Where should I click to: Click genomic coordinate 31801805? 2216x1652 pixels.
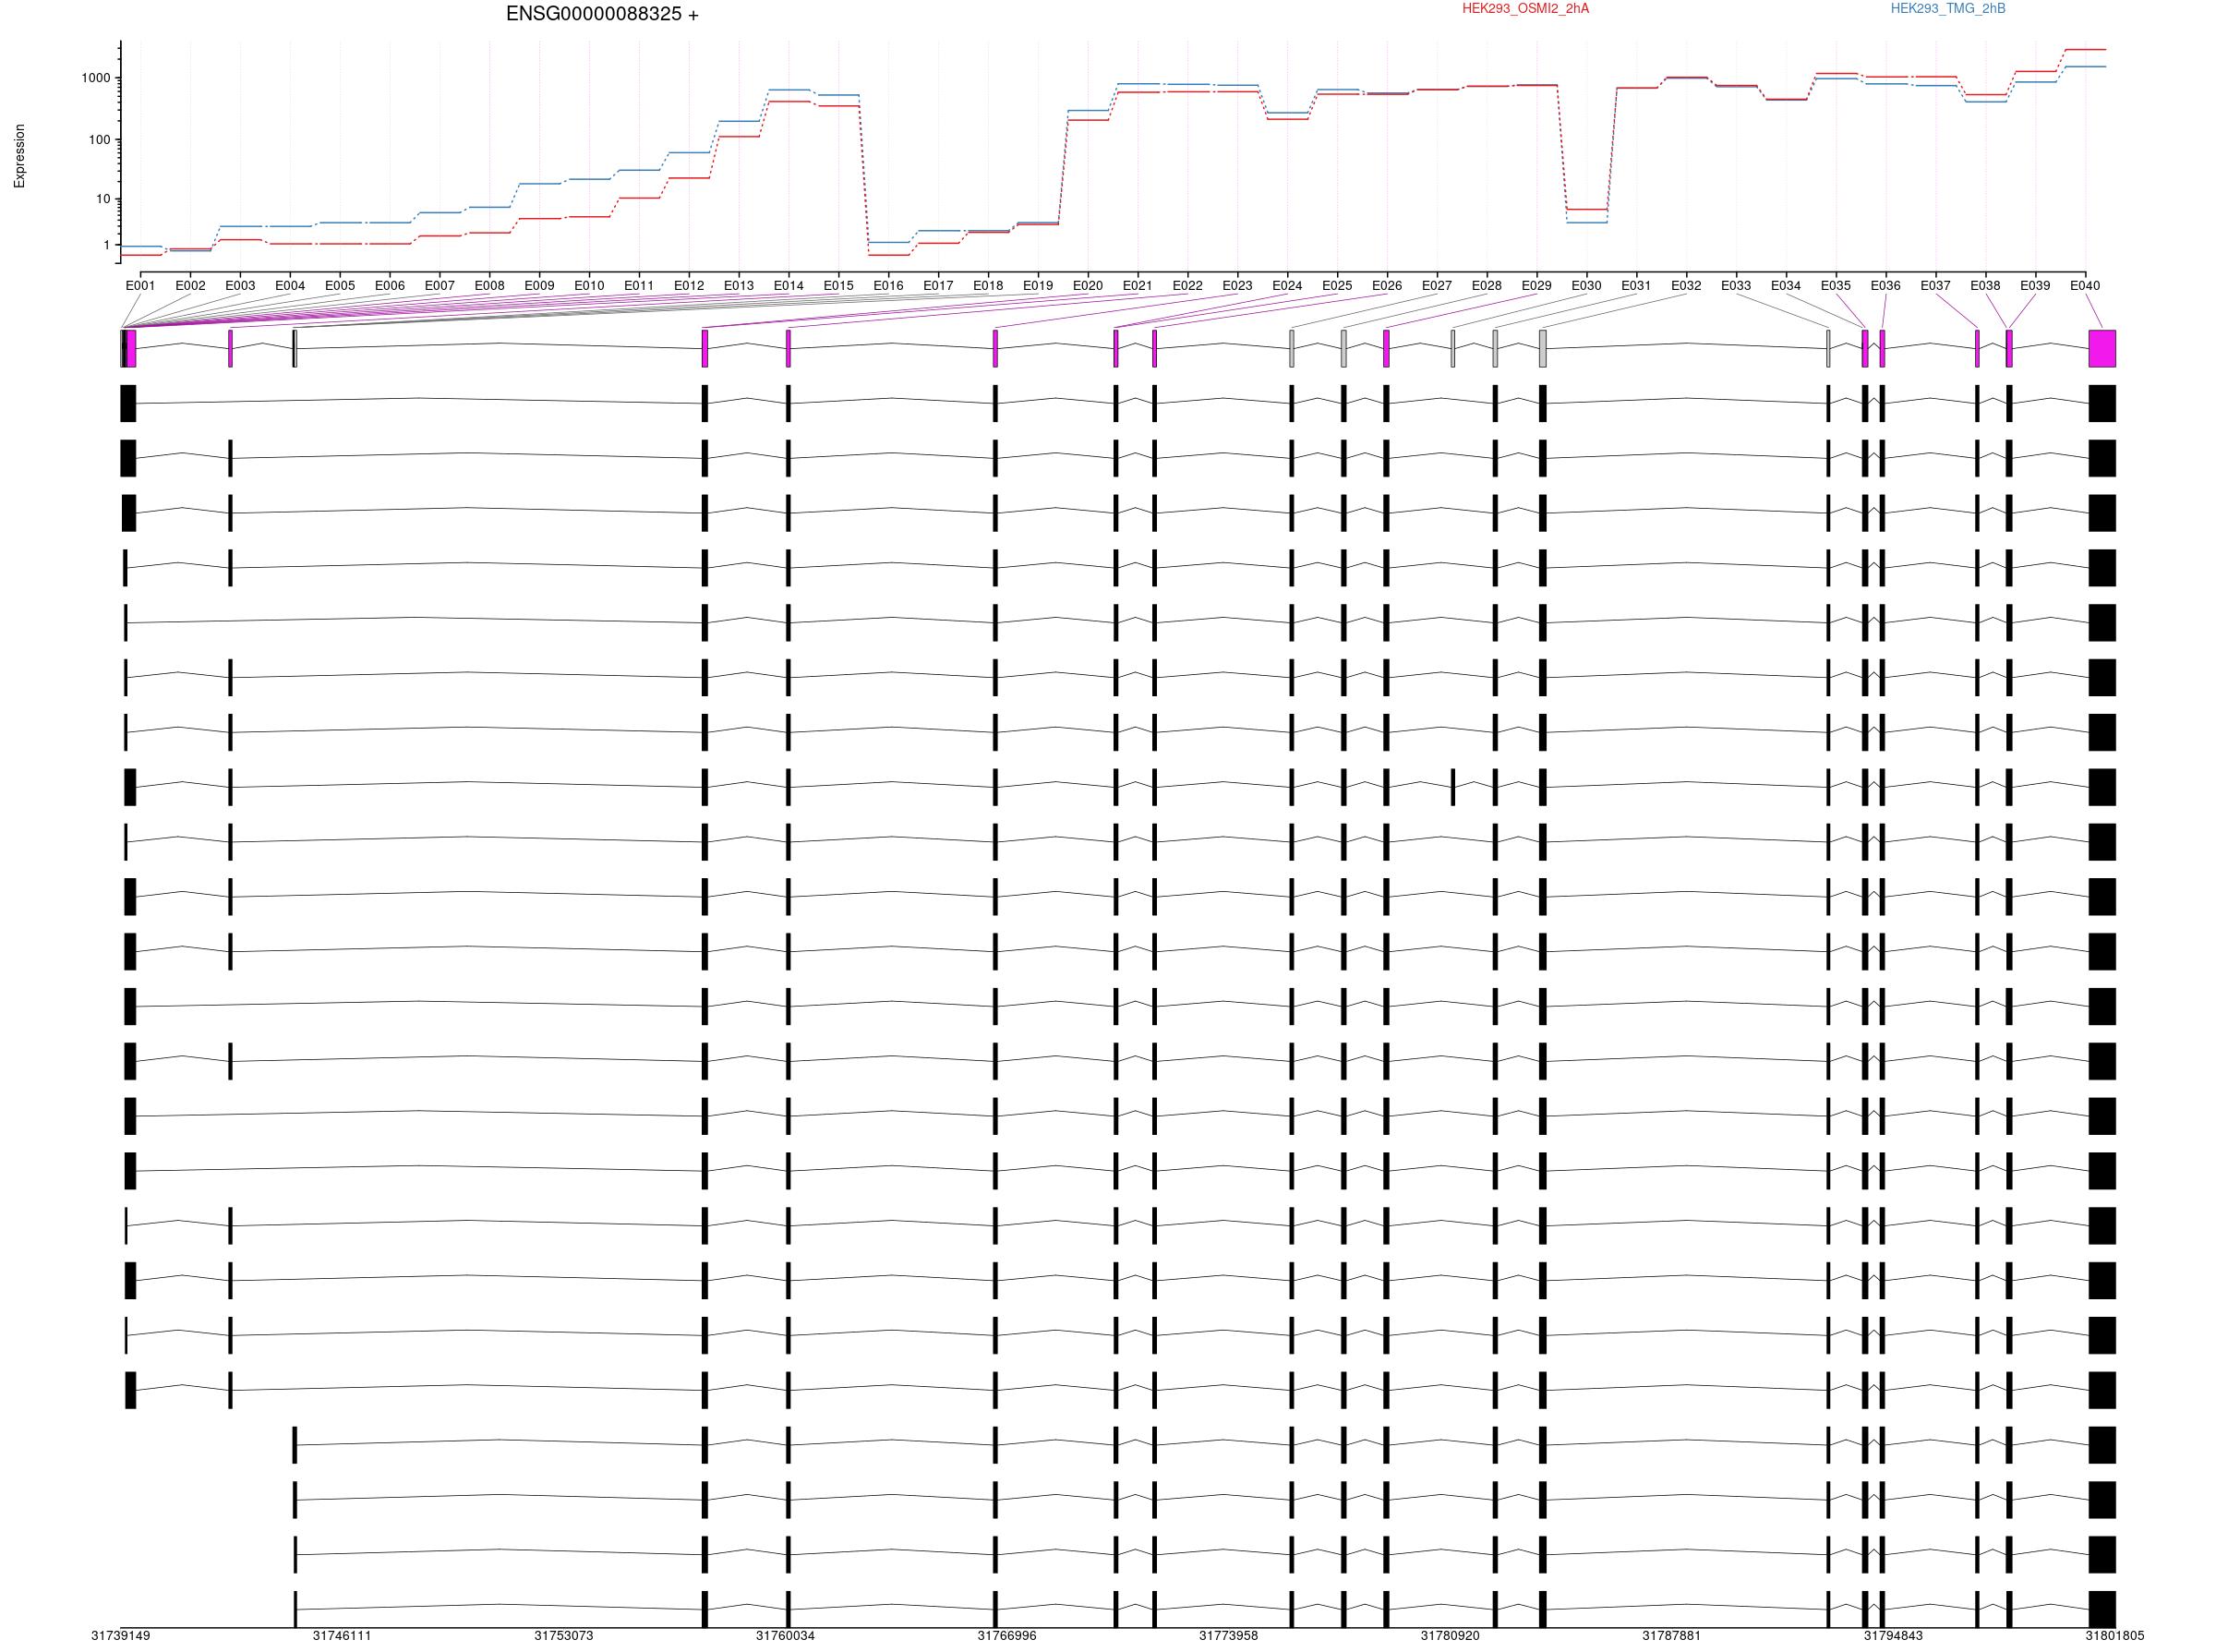click(x=2114, y=1637)
